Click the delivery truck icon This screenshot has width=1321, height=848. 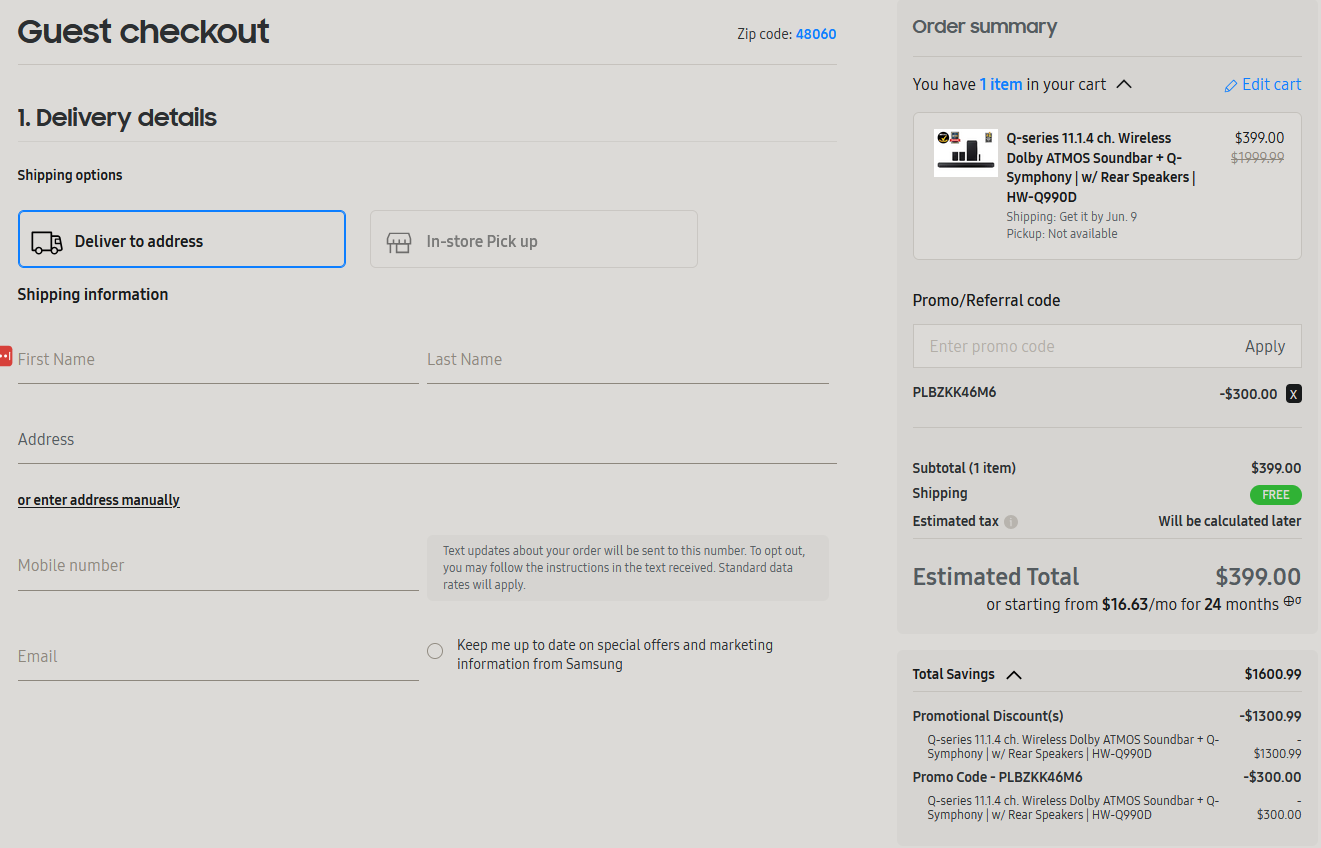(47, 242)
